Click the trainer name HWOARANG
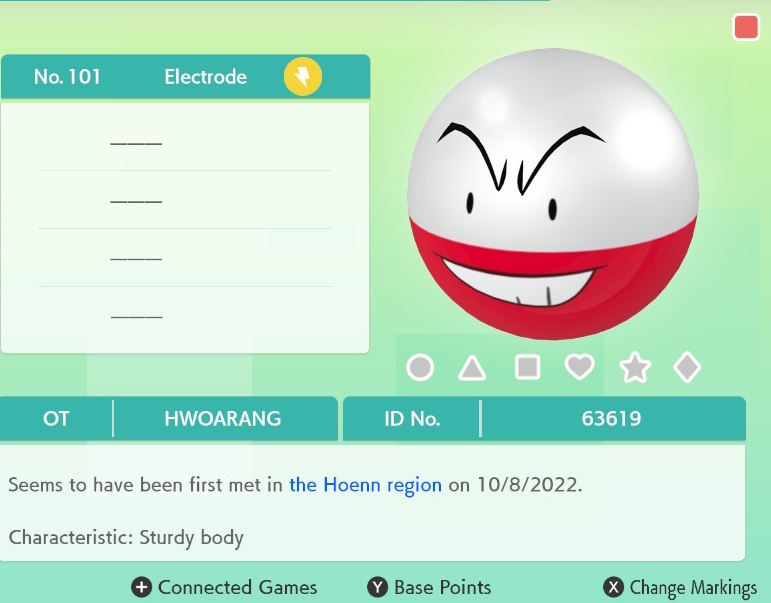Viewport: 771px width, 603px height. pyautogui.click(x=223, y=419)
